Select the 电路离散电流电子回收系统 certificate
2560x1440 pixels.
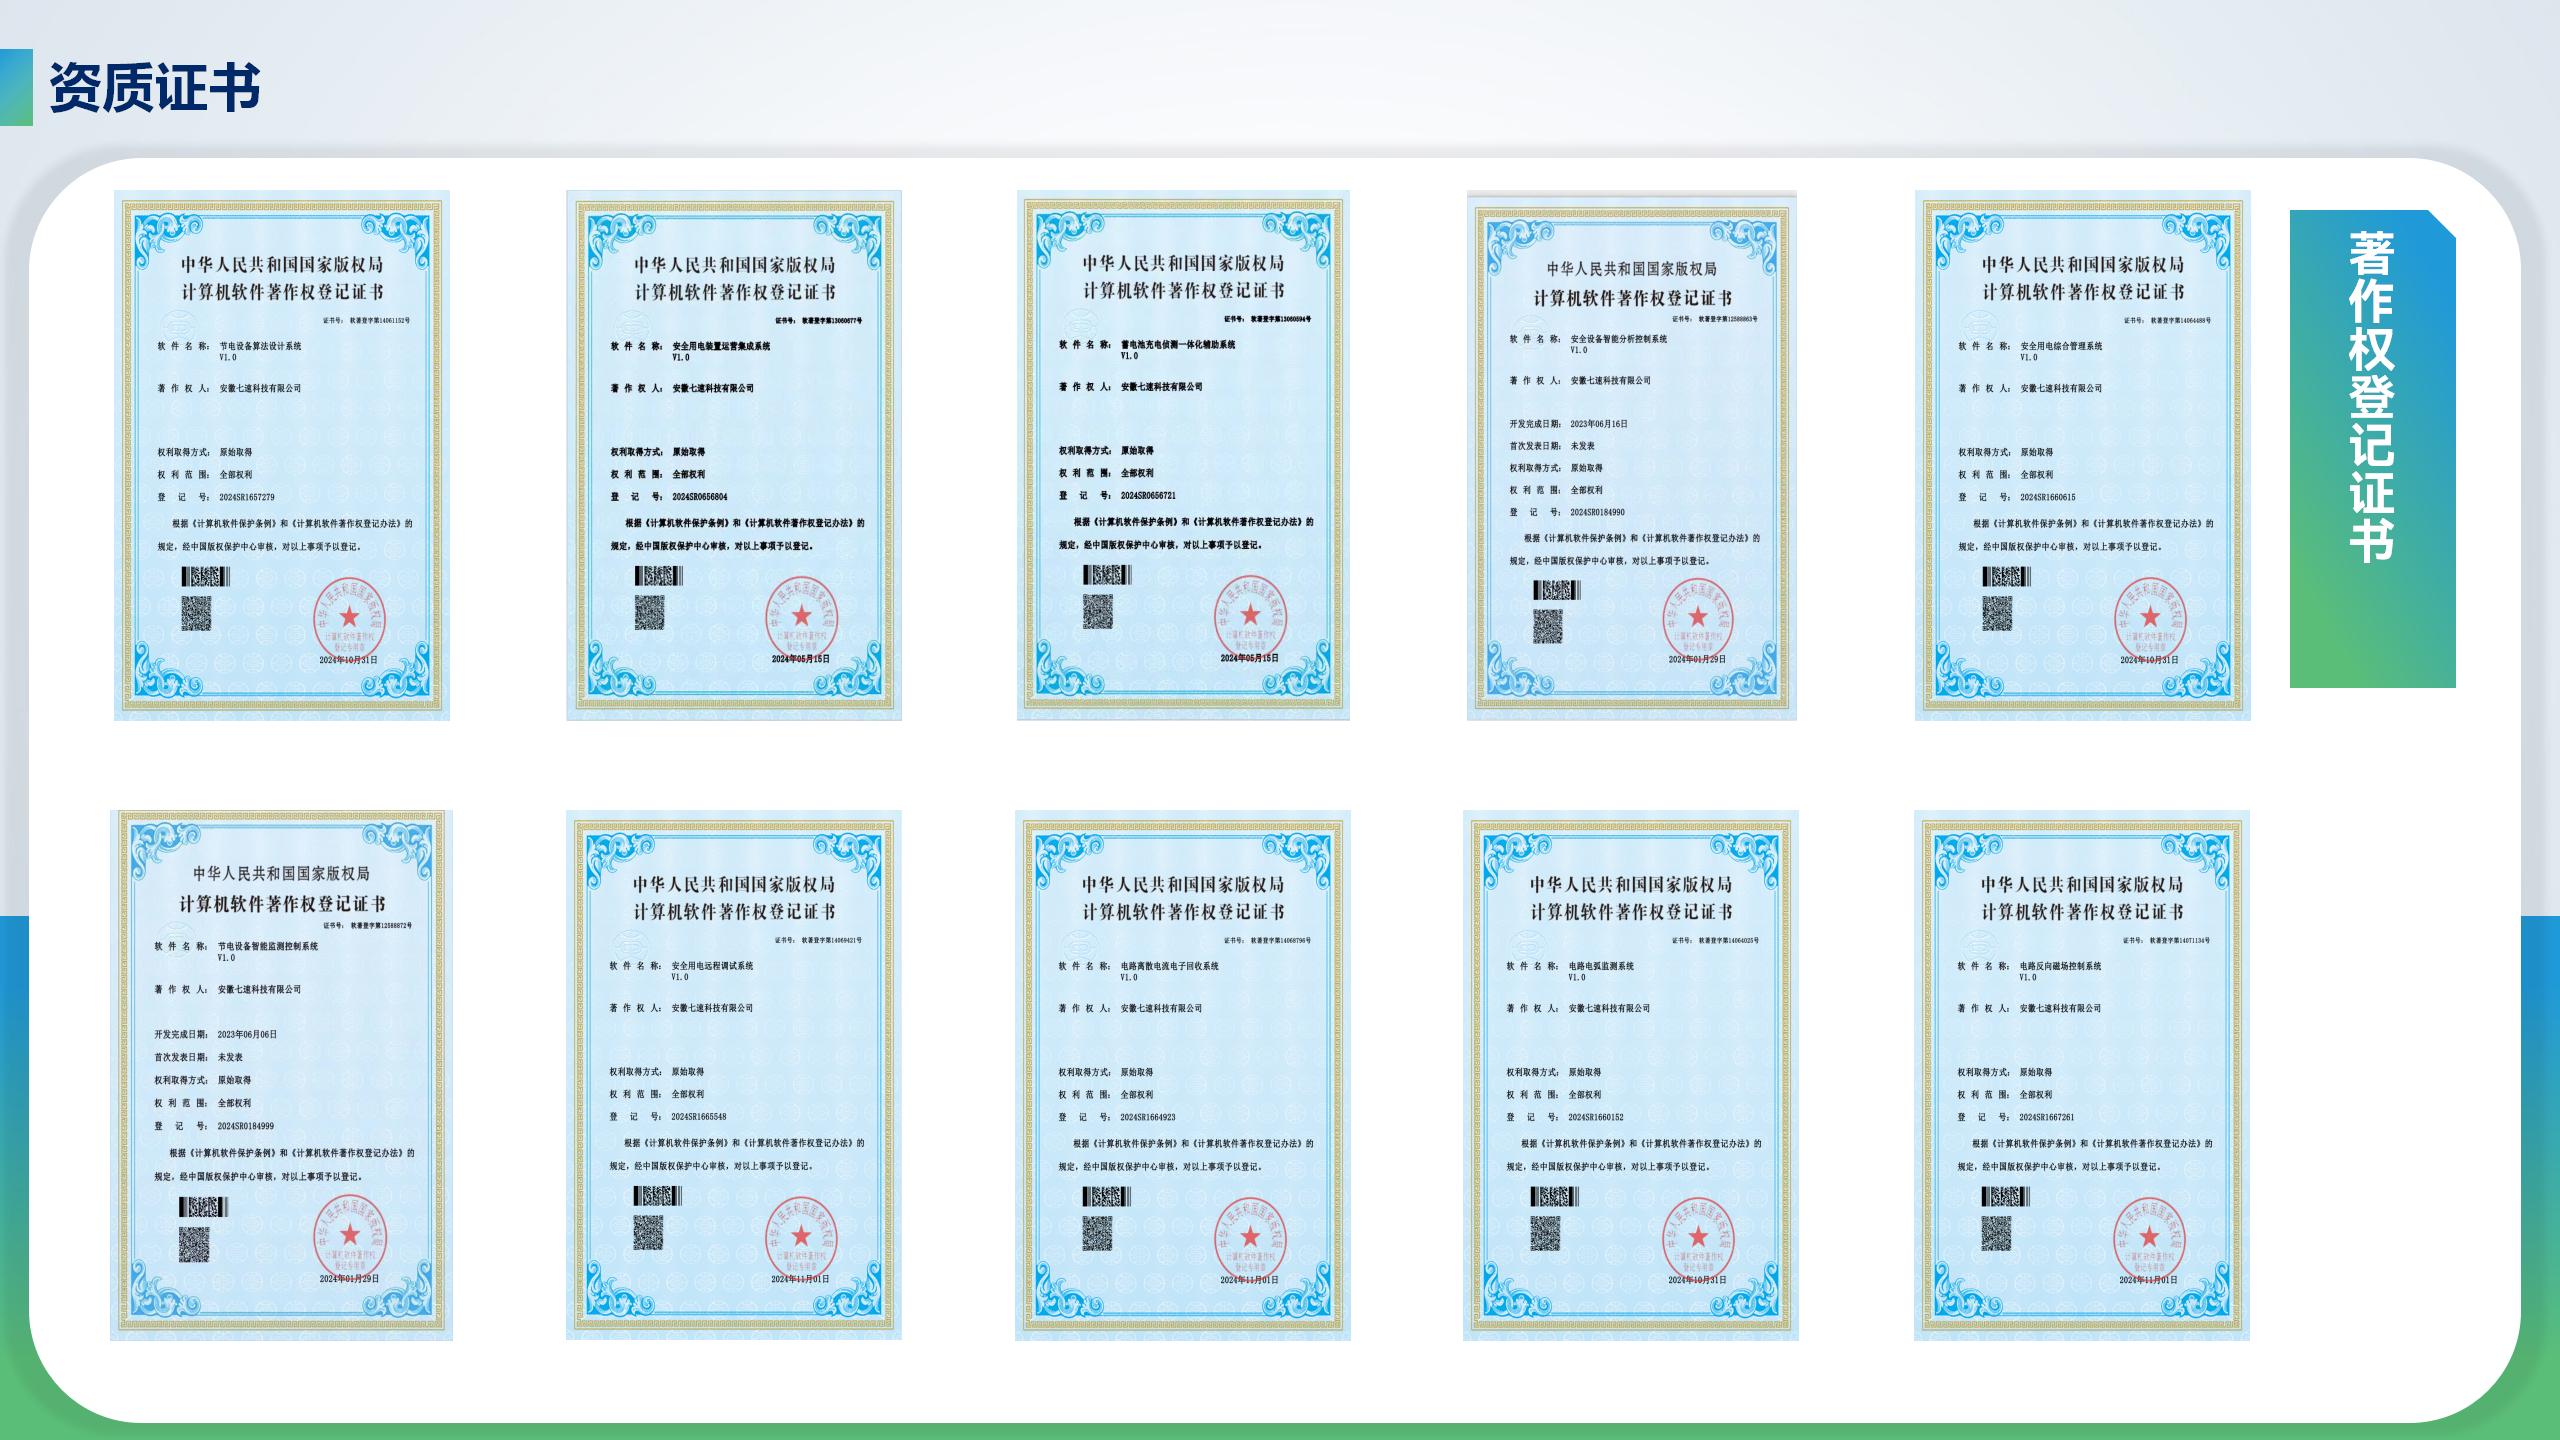(x=1182, y=1075)
